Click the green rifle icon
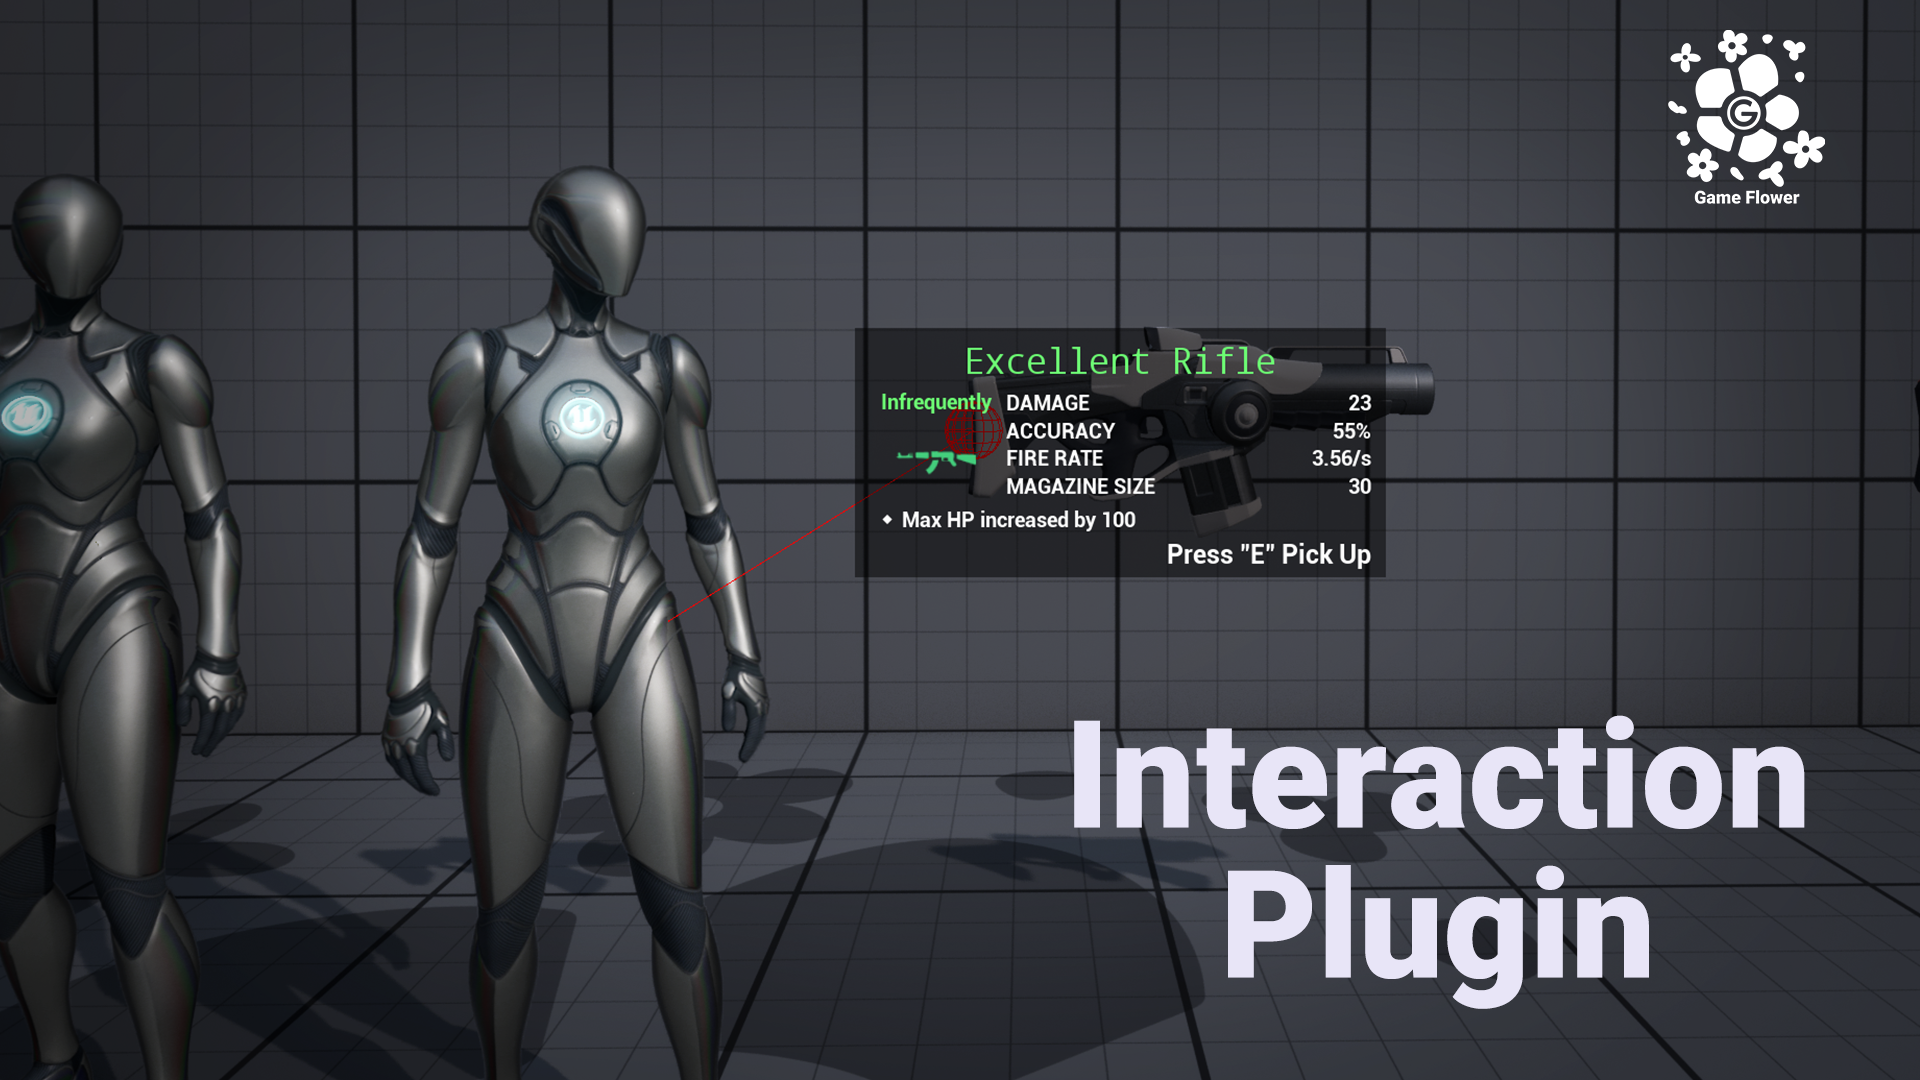This screenshot has width=1920, height=1080. click(936, 461)
